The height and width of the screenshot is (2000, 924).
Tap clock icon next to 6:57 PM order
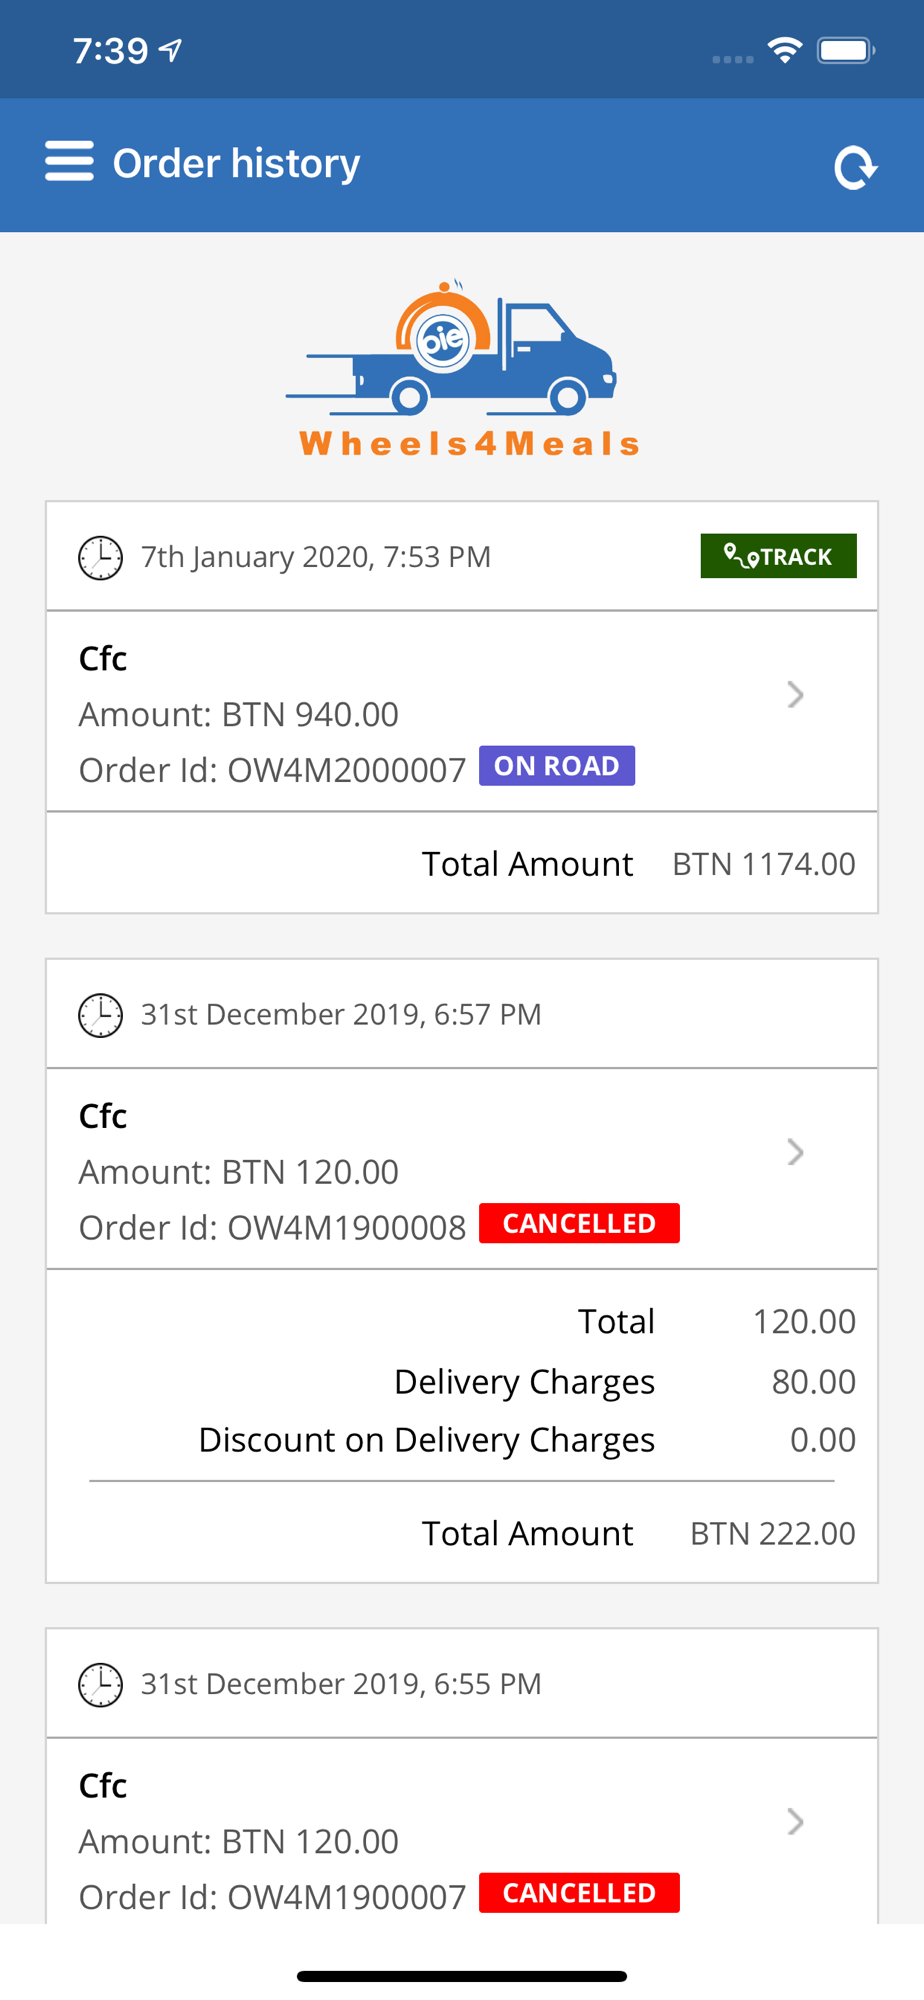click(x=101, y=1015)
